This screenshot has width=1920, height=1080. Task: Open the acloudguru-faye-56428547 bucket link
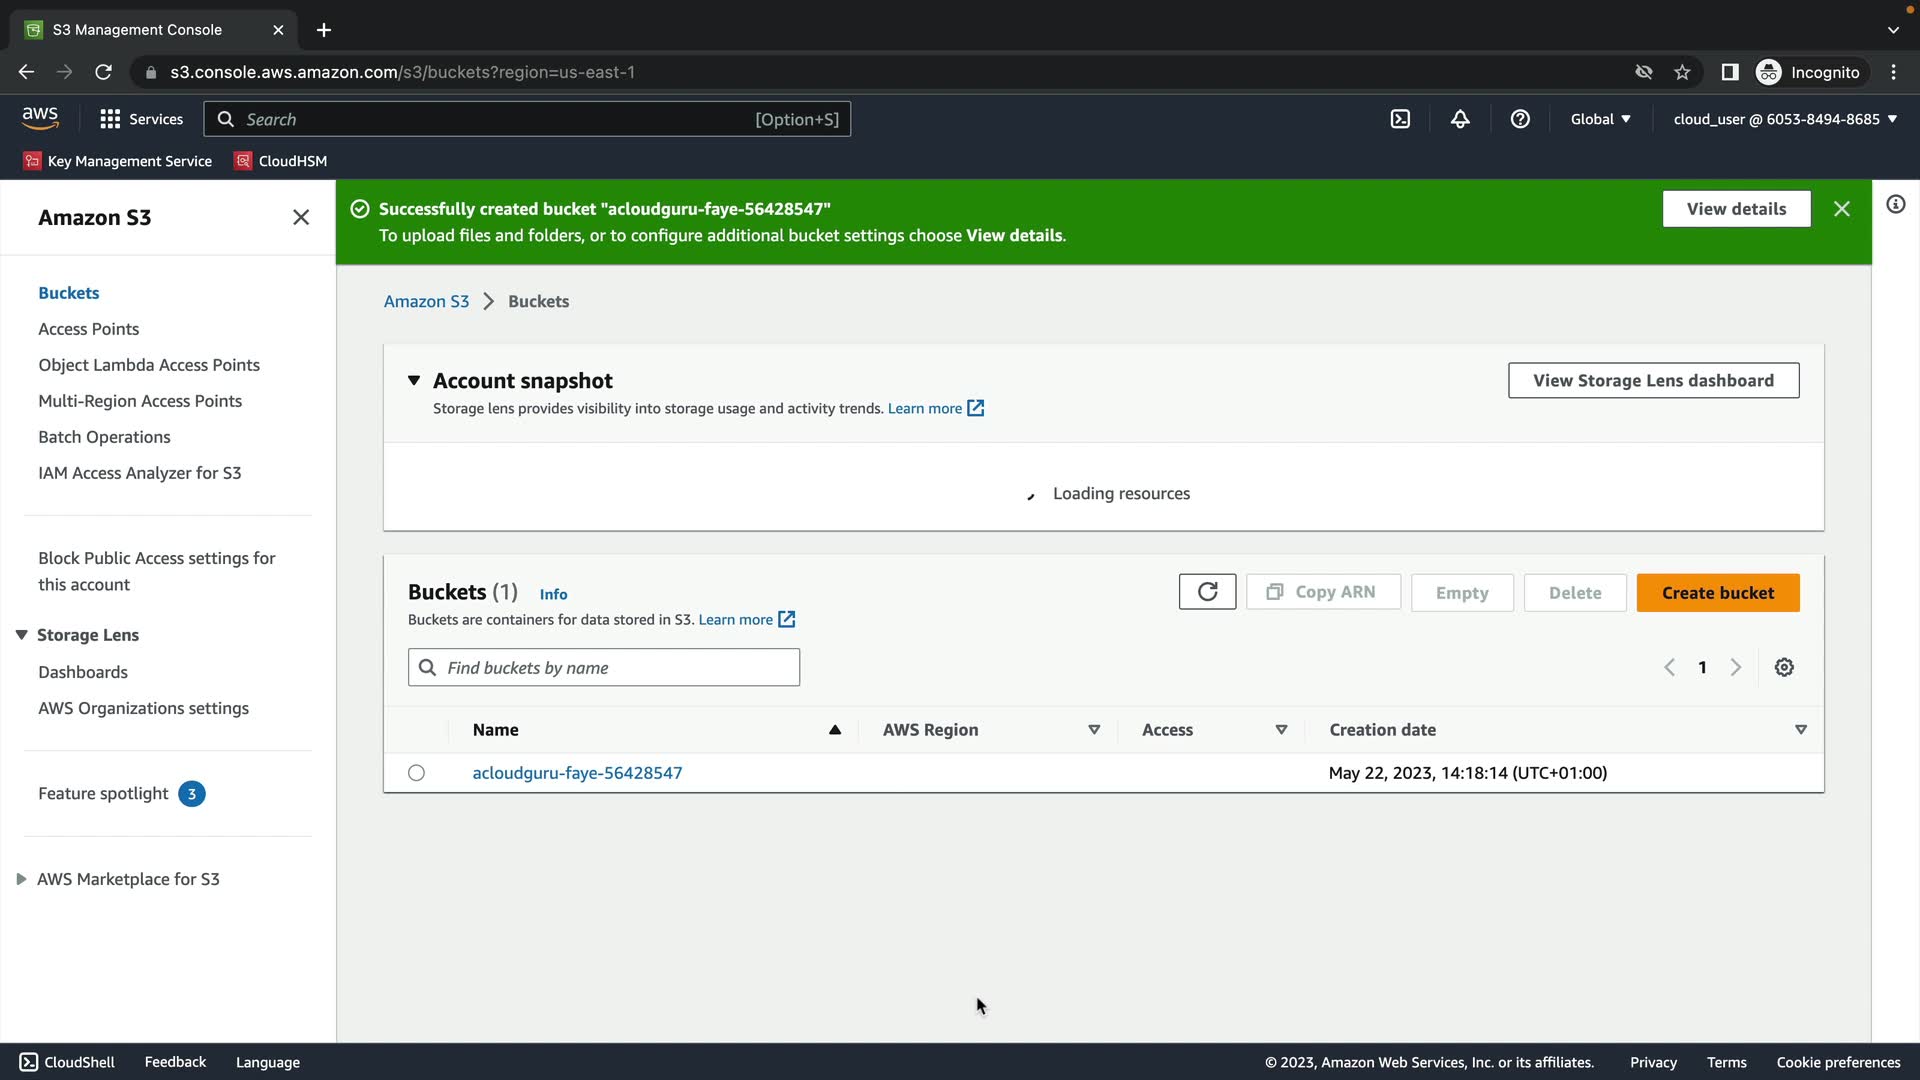pyautogui.click(x=577, y=773)
